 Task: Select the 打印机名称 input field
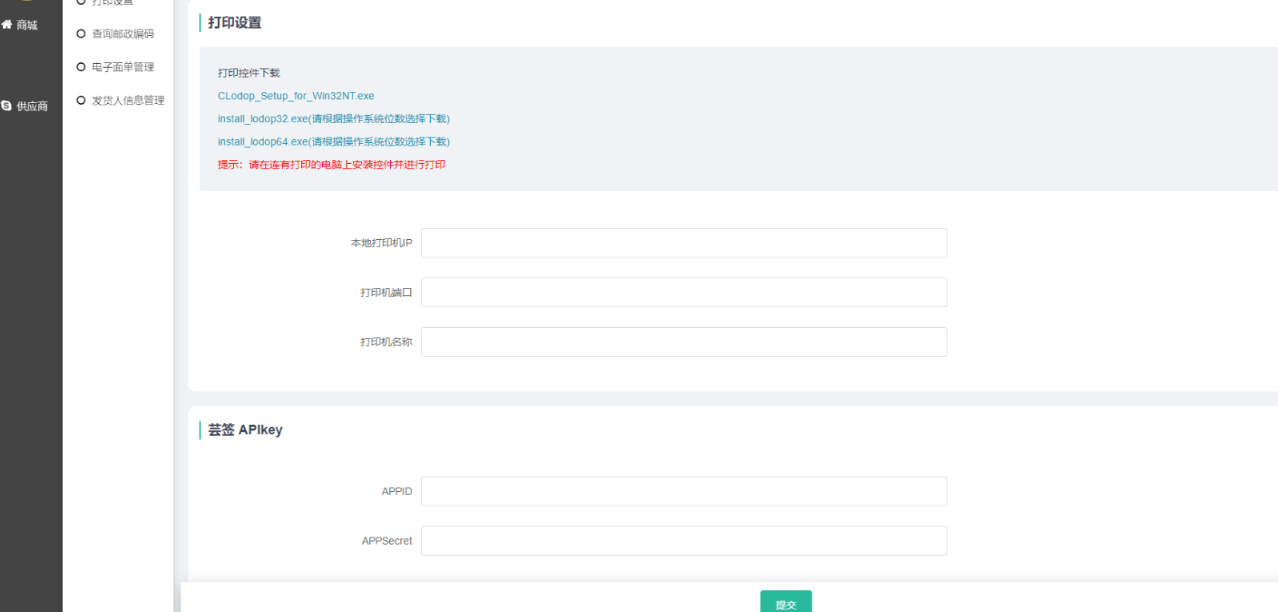[683, 342]
